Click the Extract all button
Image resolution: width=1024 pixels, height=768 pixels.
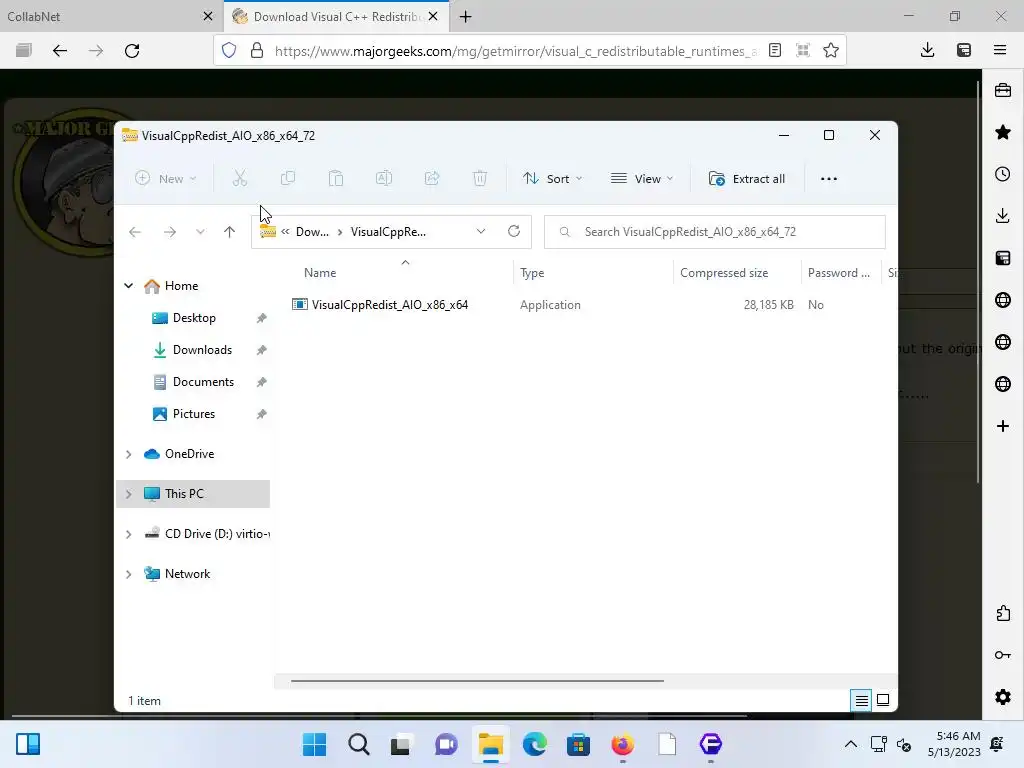pos(746,179)
